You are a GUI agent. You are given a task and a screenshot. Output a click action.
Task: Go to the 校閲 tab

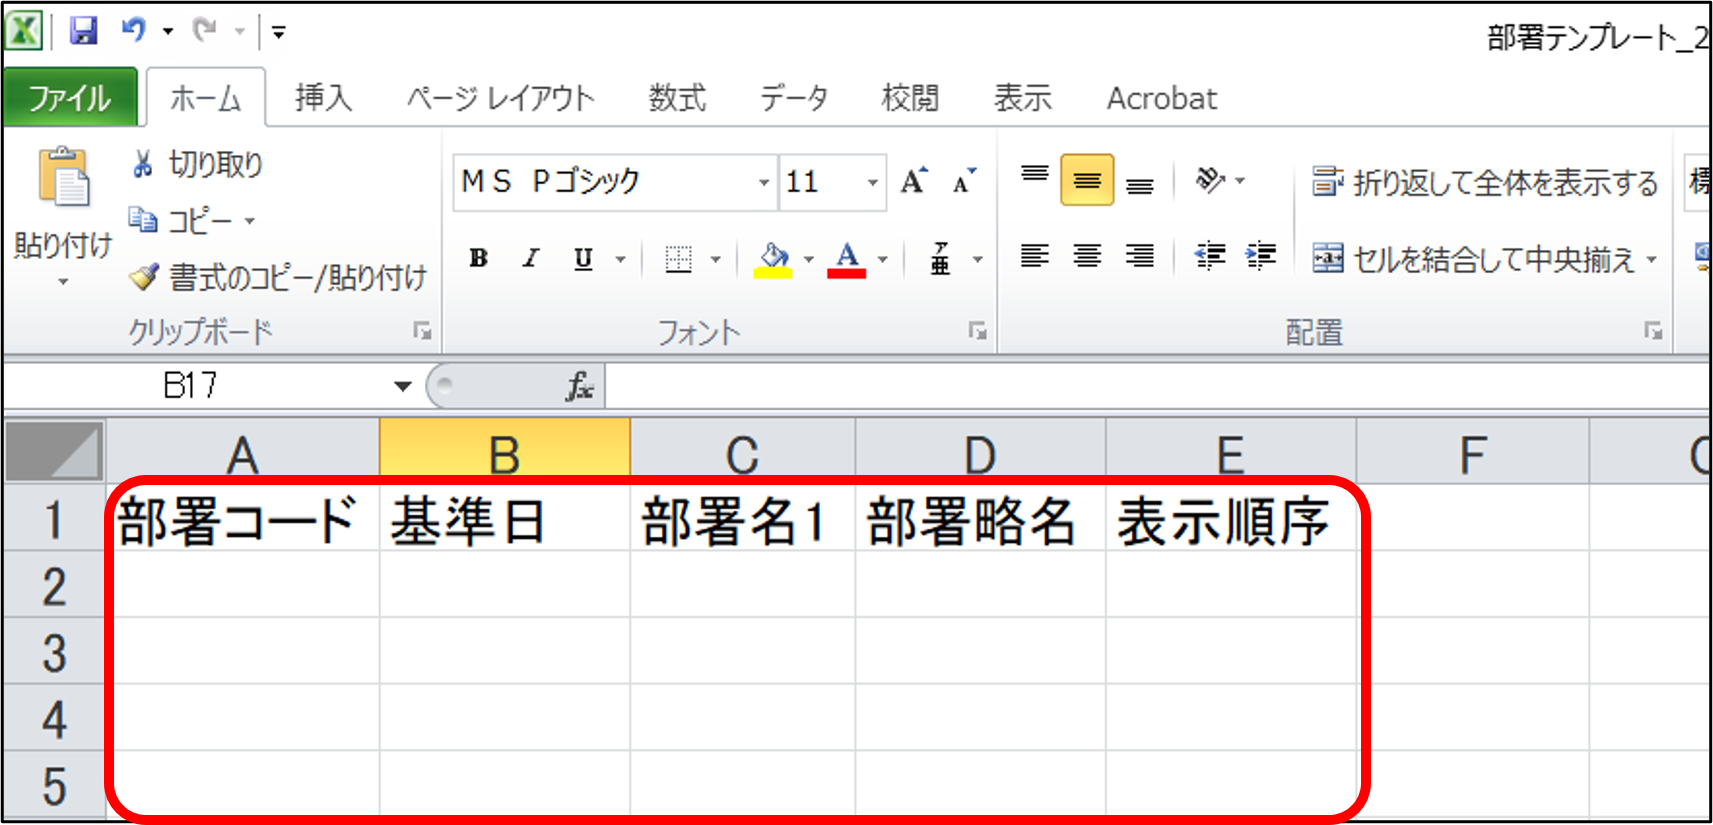point(910,98)
